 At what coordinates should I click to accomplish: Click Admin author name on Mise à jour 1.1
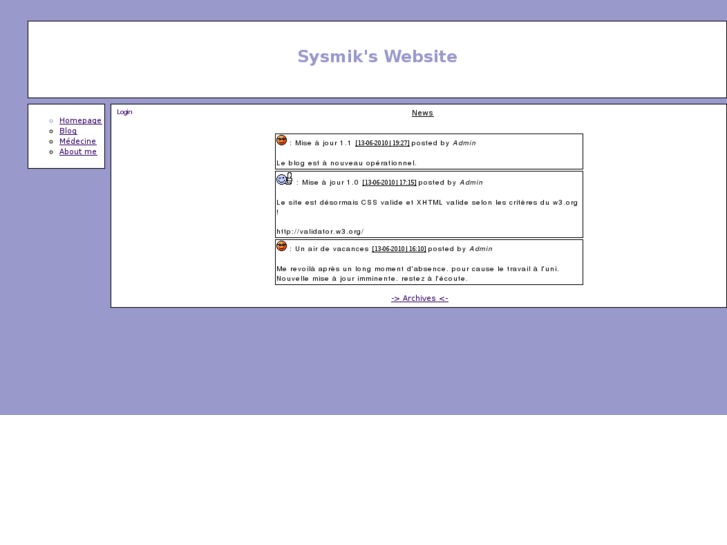point(464,143)
